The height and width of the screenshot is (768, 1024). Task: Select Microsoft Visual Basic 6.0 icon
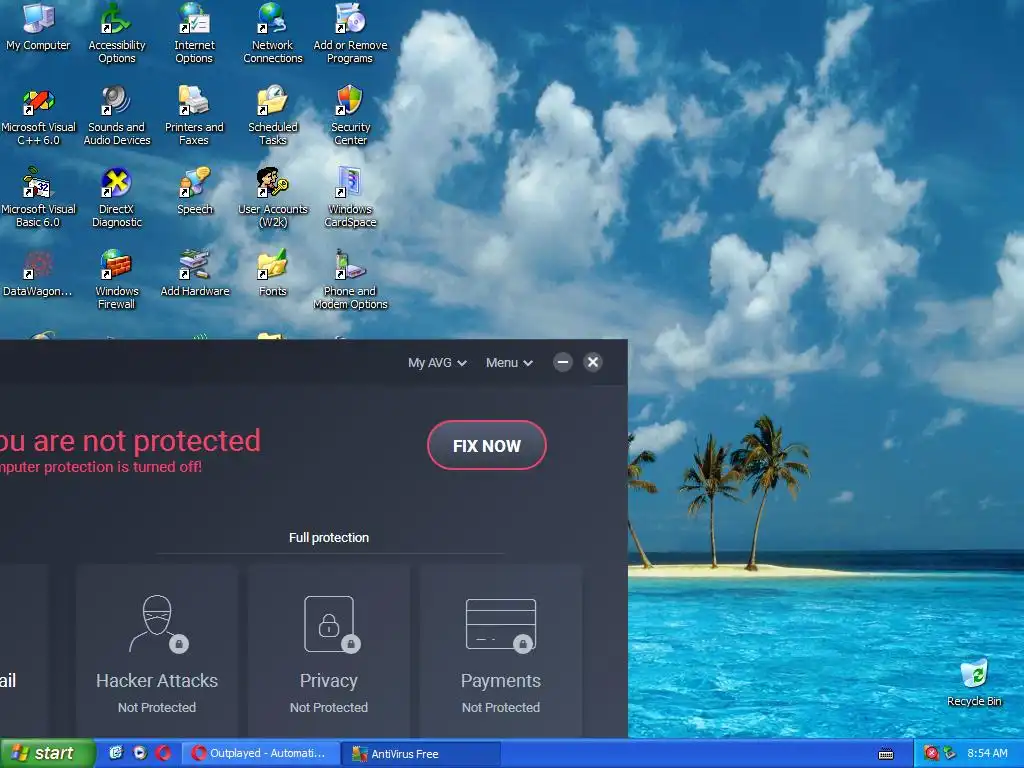(38, 199)
